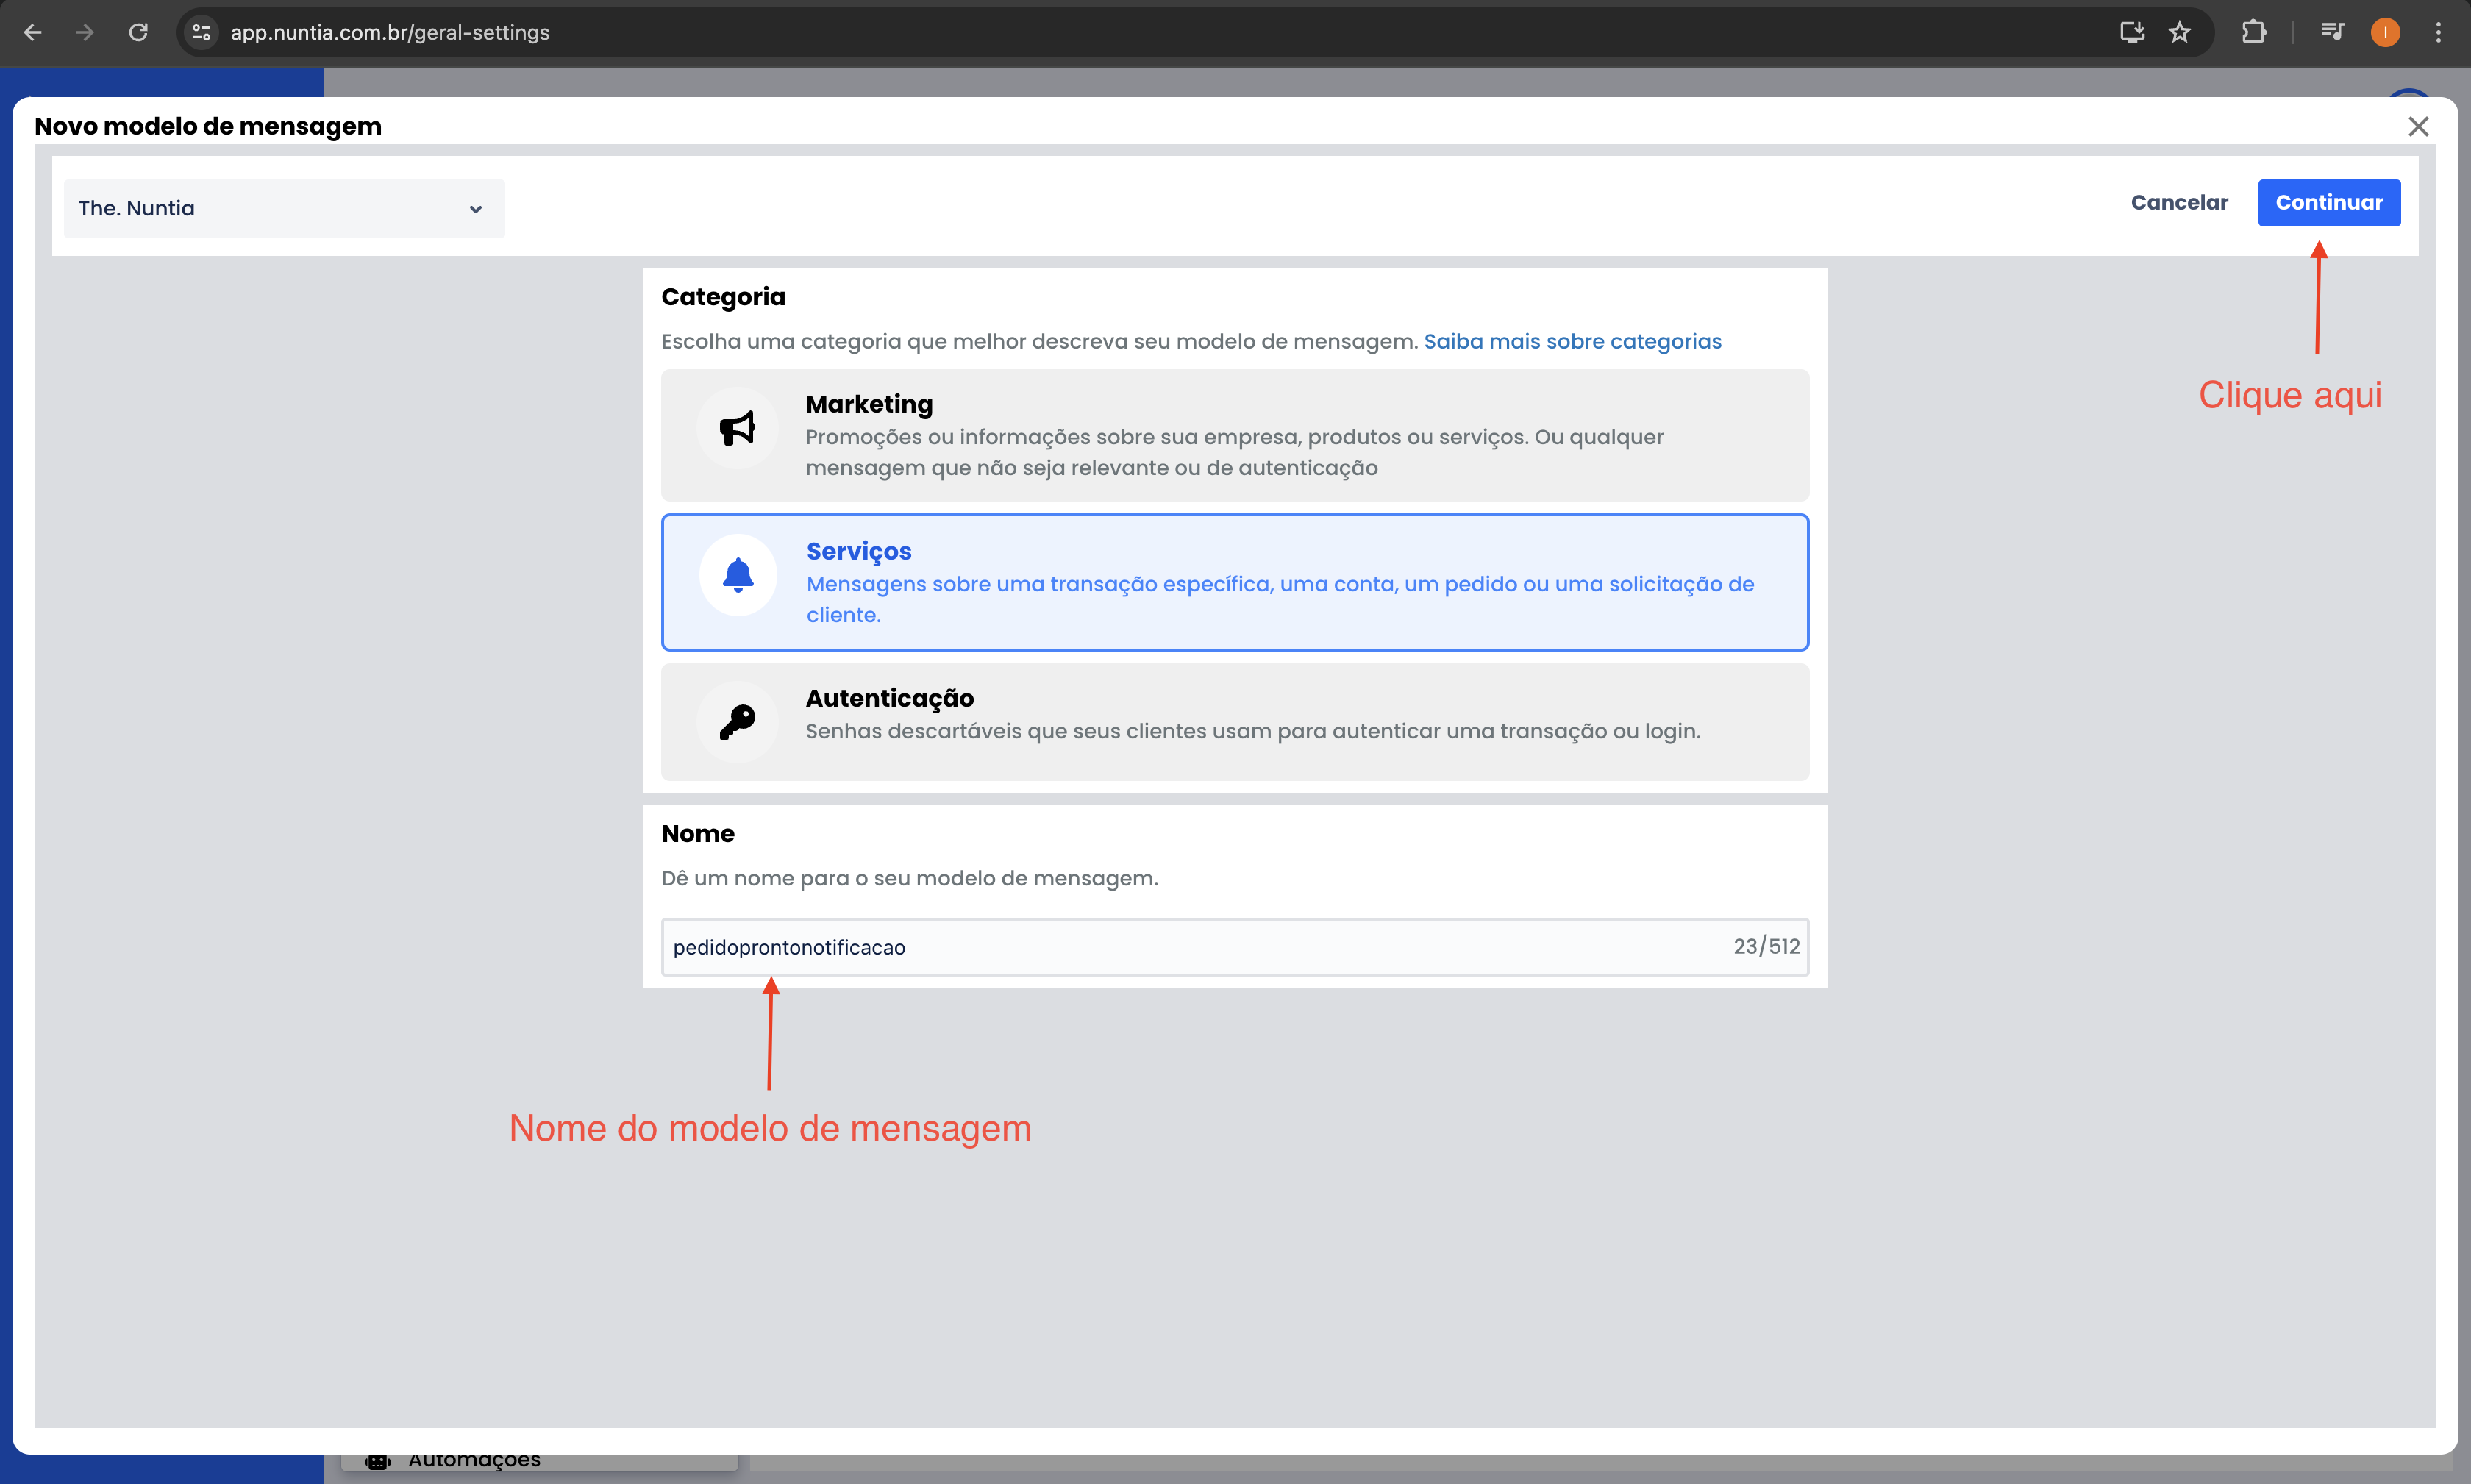Bookmark this page with the star icon
This screenshot has height=1484, width=2471.
[x=2180, y=33]
